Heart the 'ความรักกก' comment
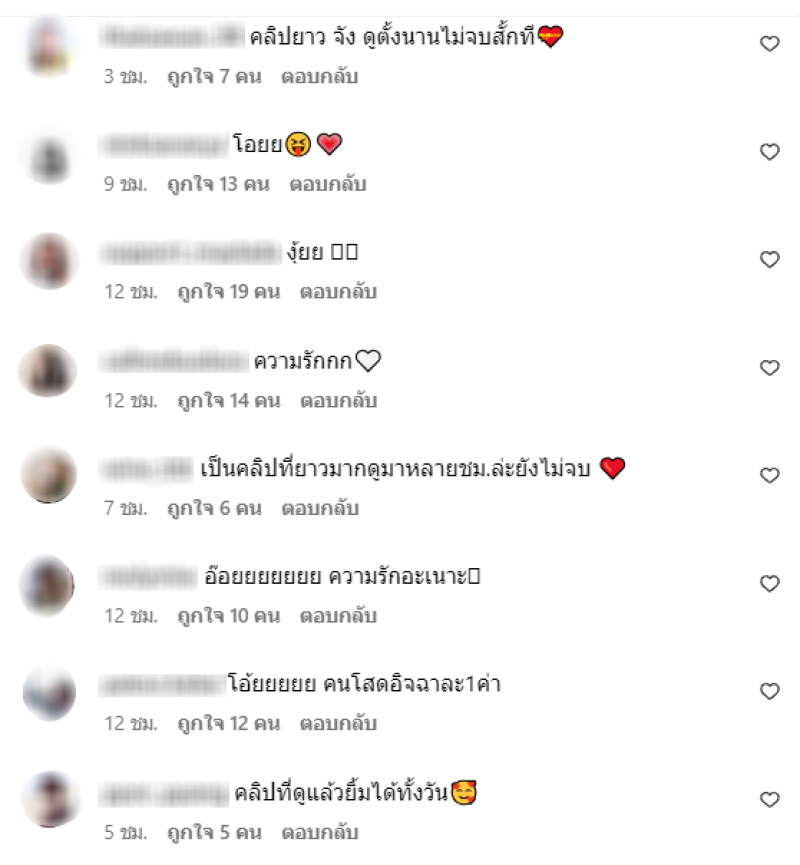Viewport: 800px width, 865px height. [x=770, y=367]
